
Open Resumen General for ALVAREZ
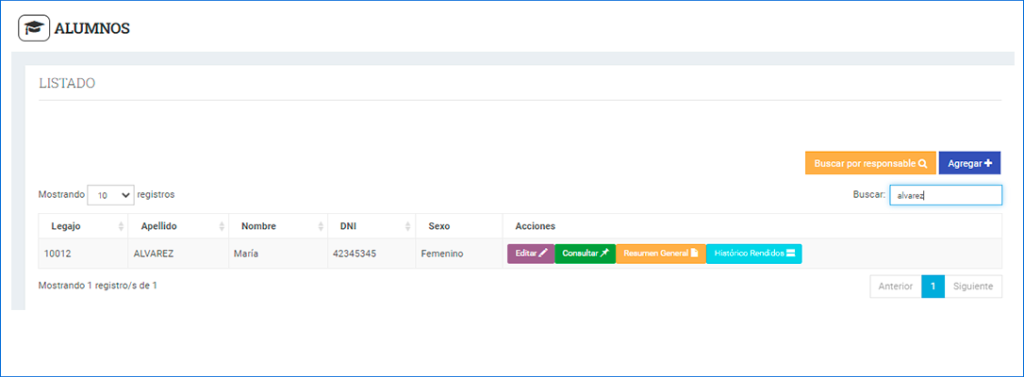(x=661, y=254)
